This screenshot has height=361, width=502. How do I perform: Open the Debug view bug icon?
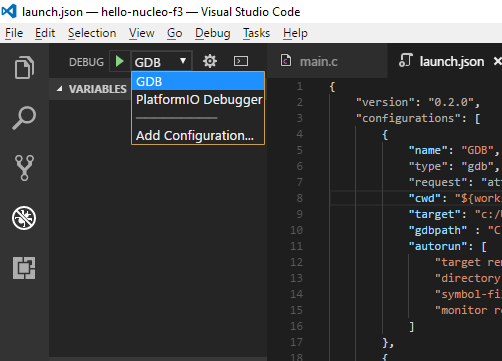point(24,218)
